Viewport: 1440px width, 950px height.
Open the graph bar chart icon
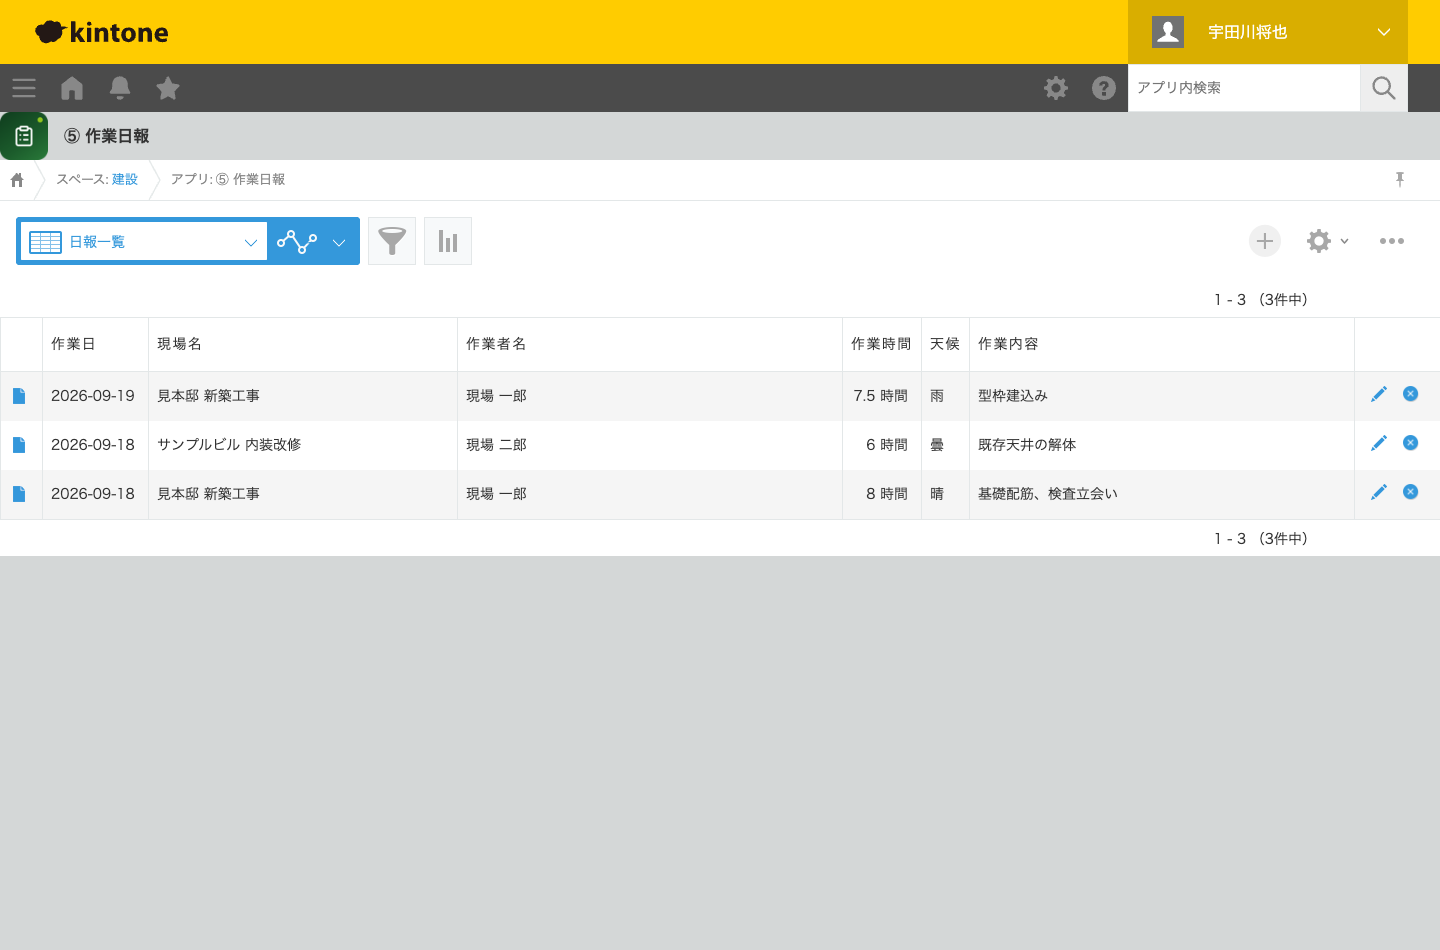(448, 241)
